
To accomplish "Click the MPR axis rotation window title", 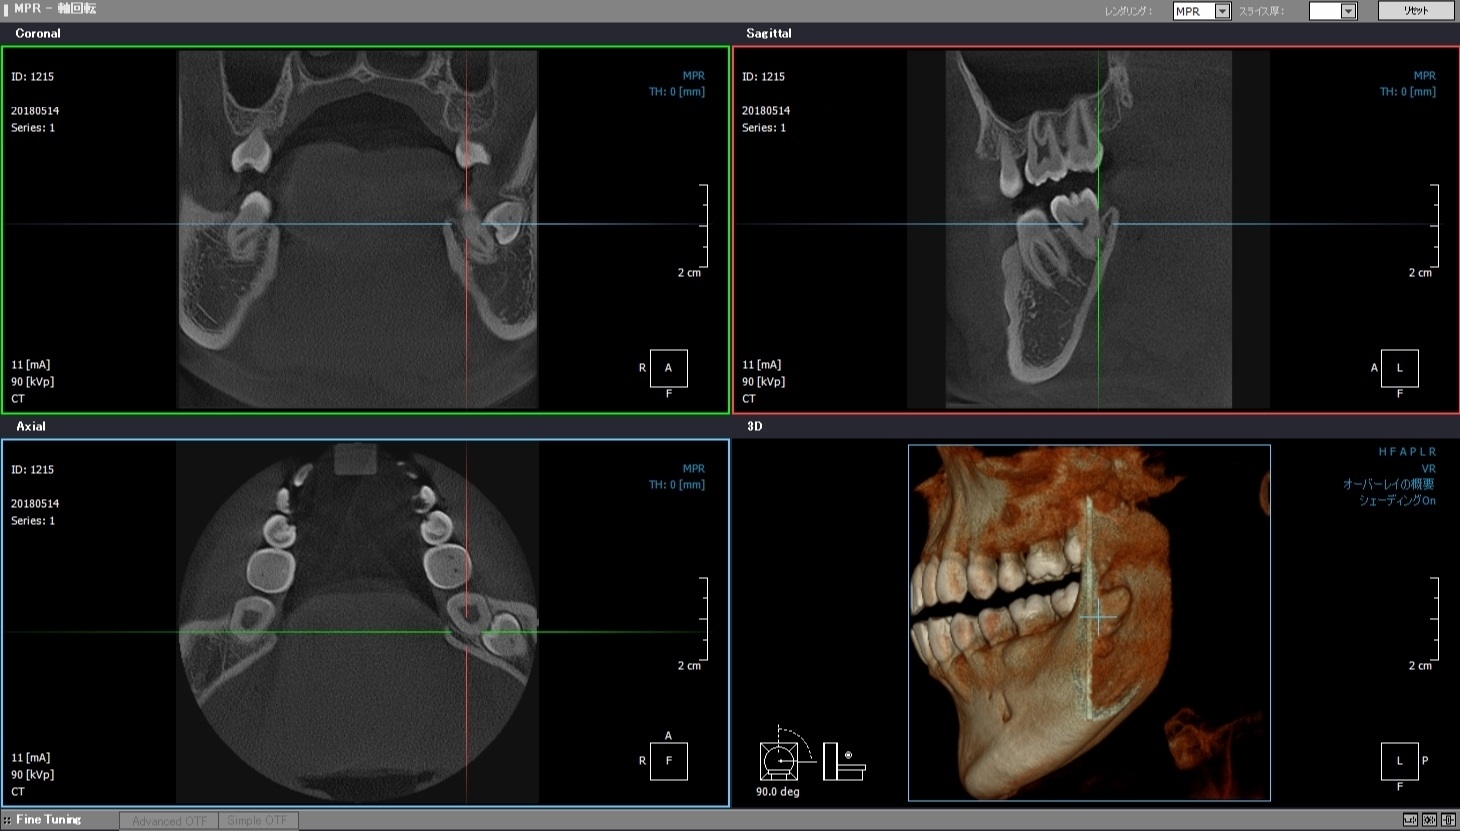I will tap(55, 8).
